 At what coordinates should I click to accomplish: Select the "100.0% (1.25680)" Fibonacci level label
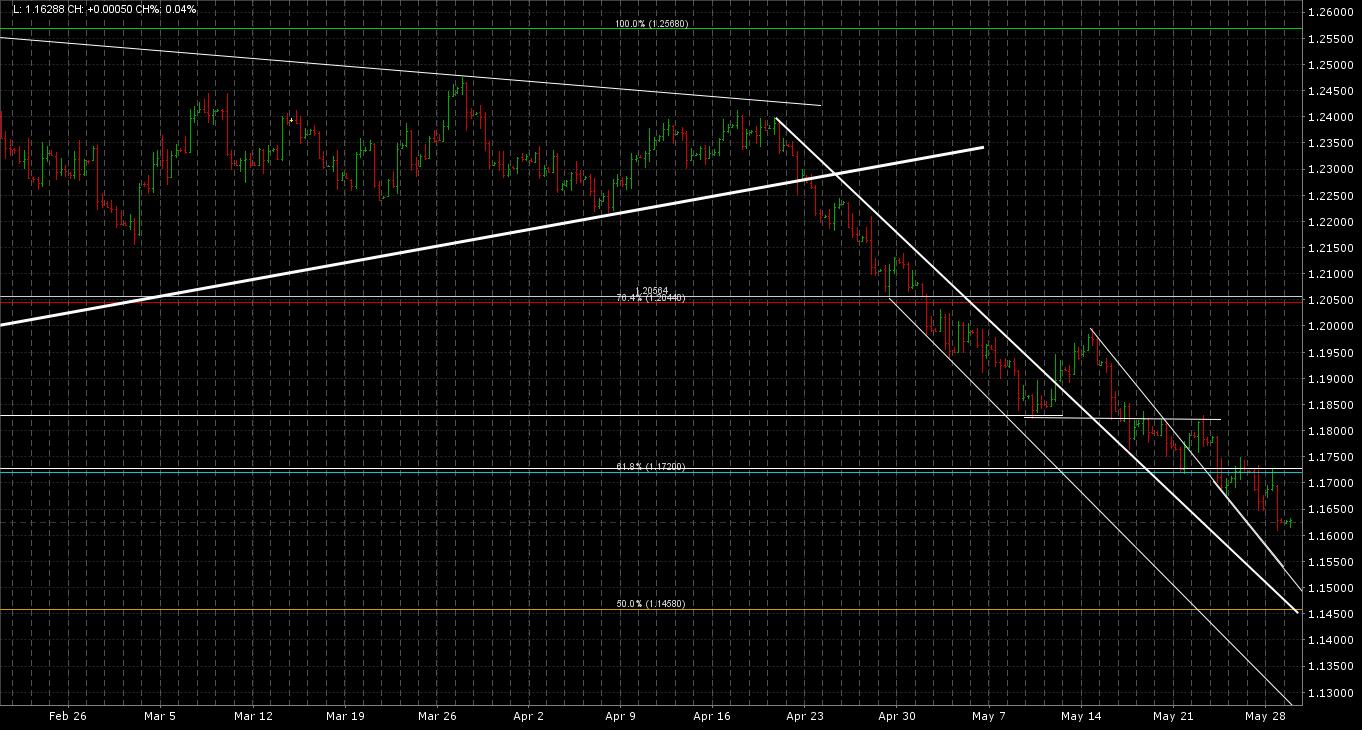coord(650,23)
